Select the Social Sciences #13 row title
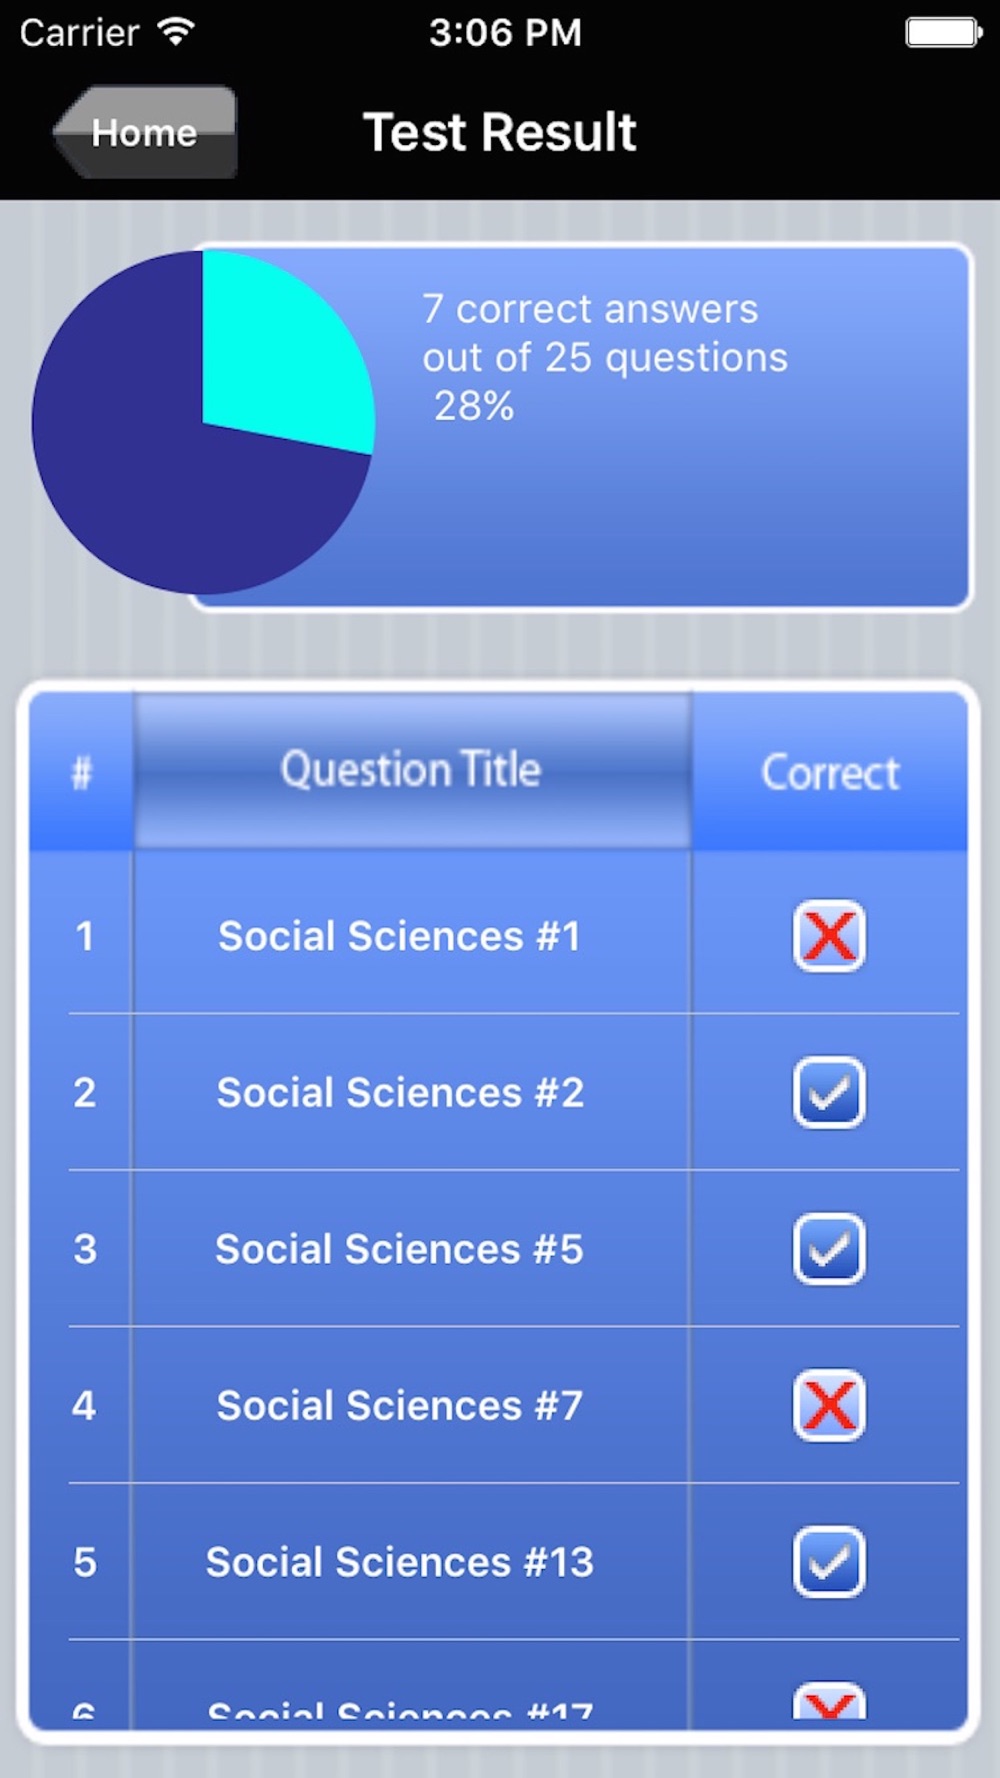 (x=400, y=1562)
